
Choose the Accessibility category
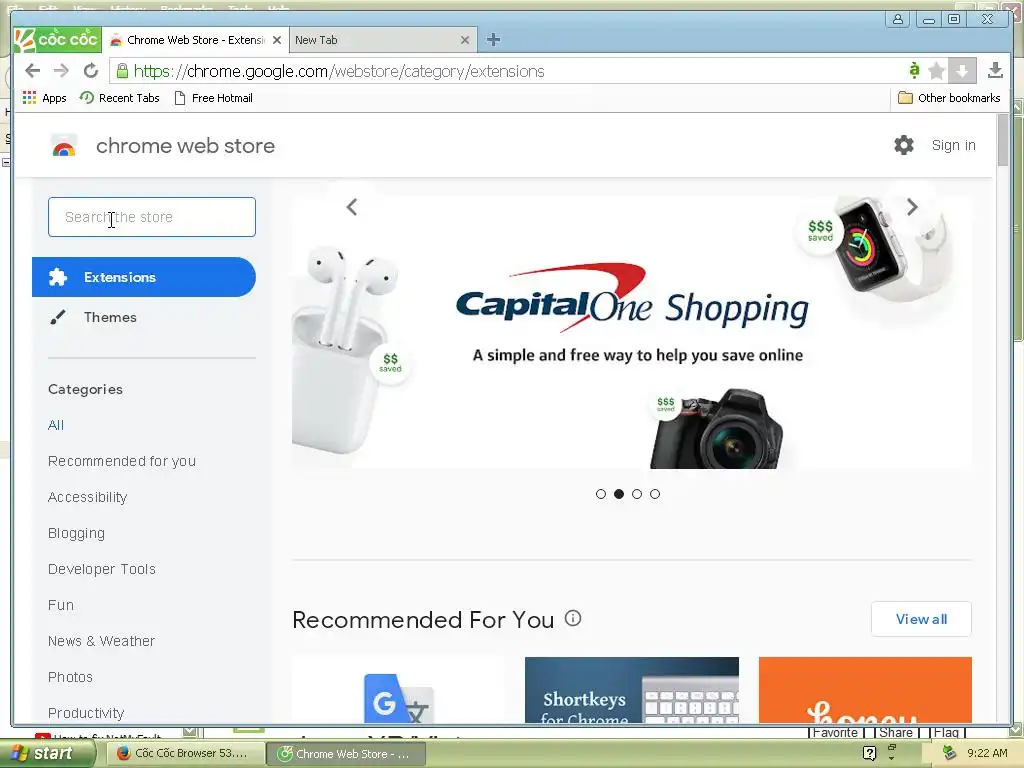88,497
